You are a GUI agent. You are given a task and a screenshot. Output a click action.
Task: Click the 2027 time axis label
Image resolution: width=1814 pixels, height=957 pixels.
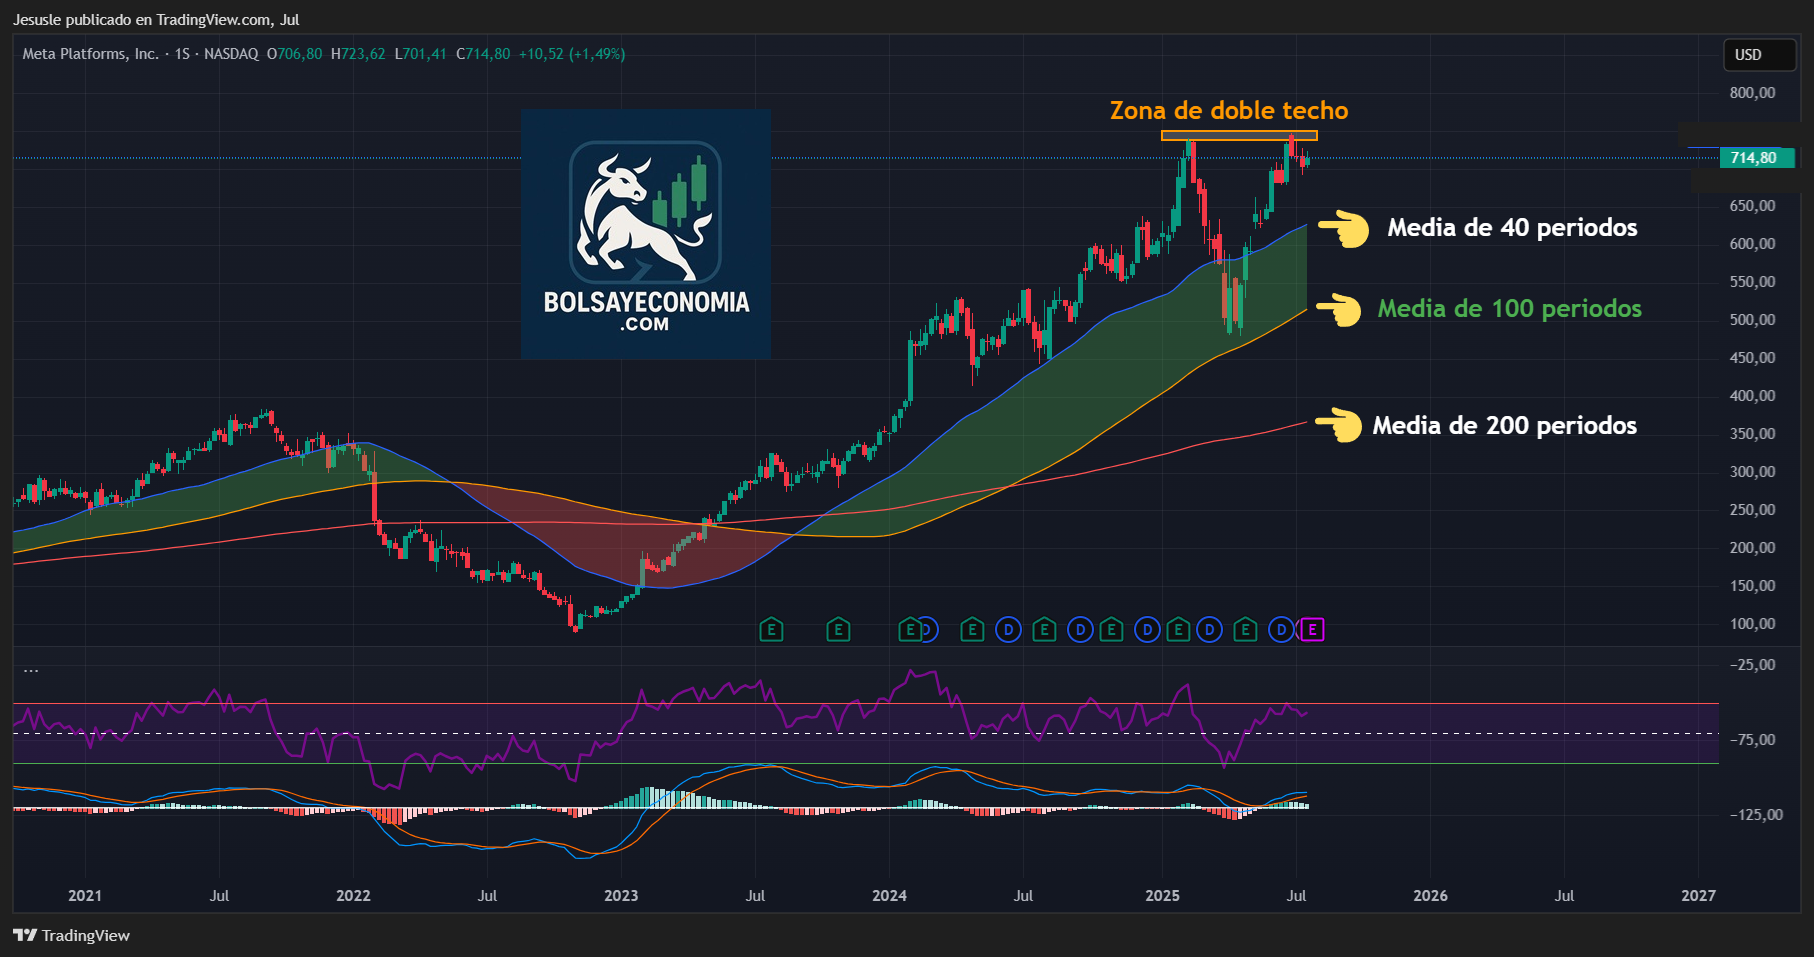click(1698, 896)
